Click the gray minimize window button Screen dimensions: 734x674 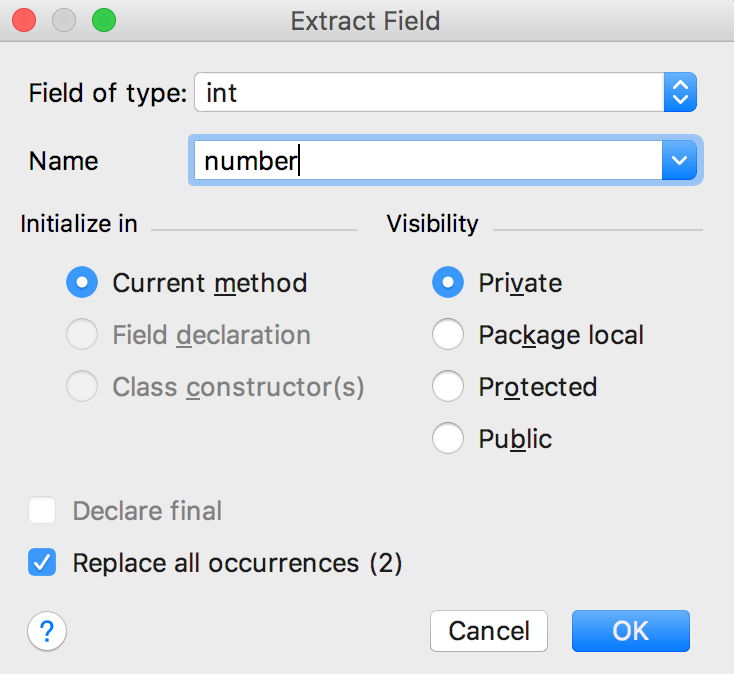(64, 20)
